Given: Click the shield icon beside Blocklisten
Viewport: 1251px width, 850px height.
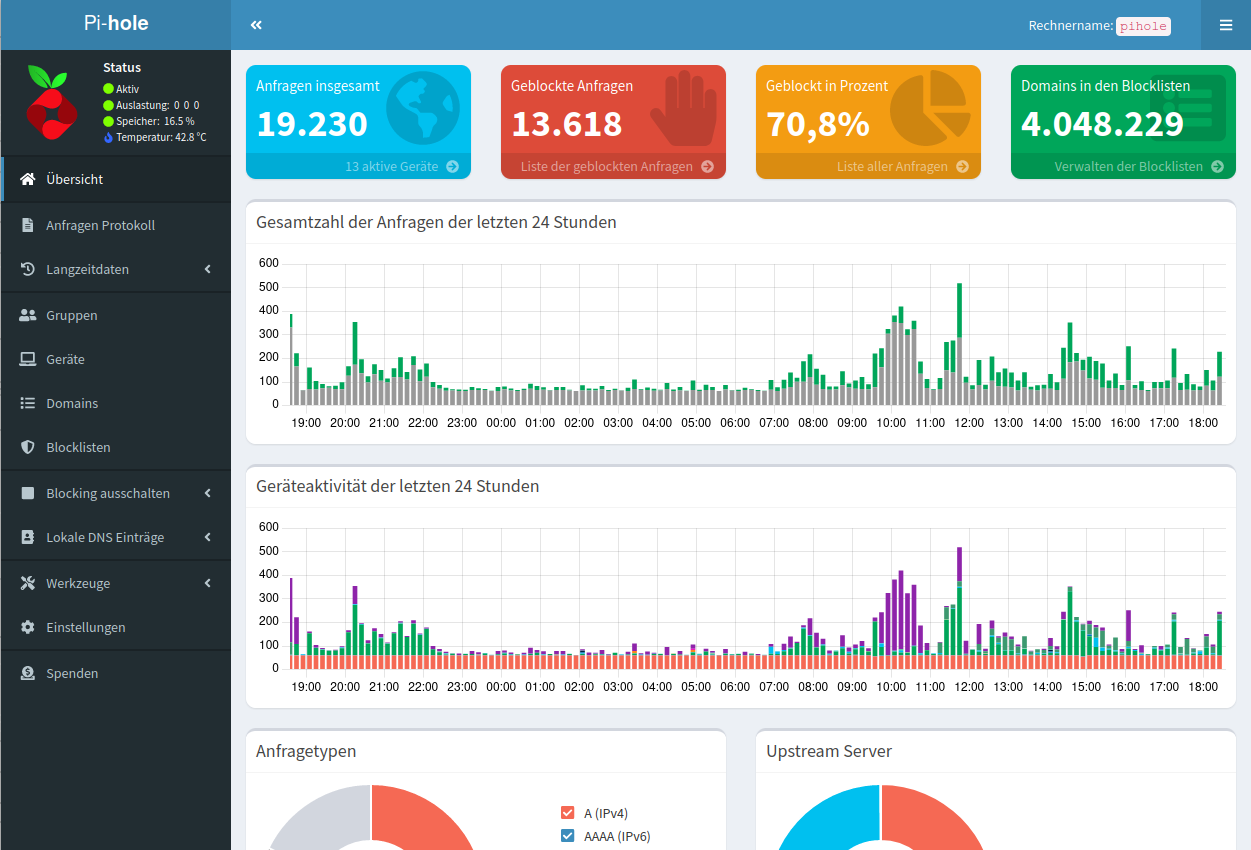Looking at the screenshot, I should [28, 447].
